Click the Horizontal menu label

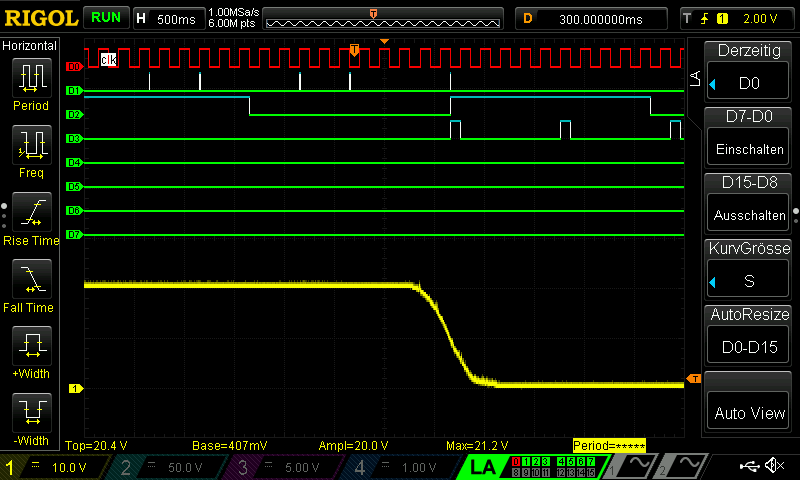point(30,46)
